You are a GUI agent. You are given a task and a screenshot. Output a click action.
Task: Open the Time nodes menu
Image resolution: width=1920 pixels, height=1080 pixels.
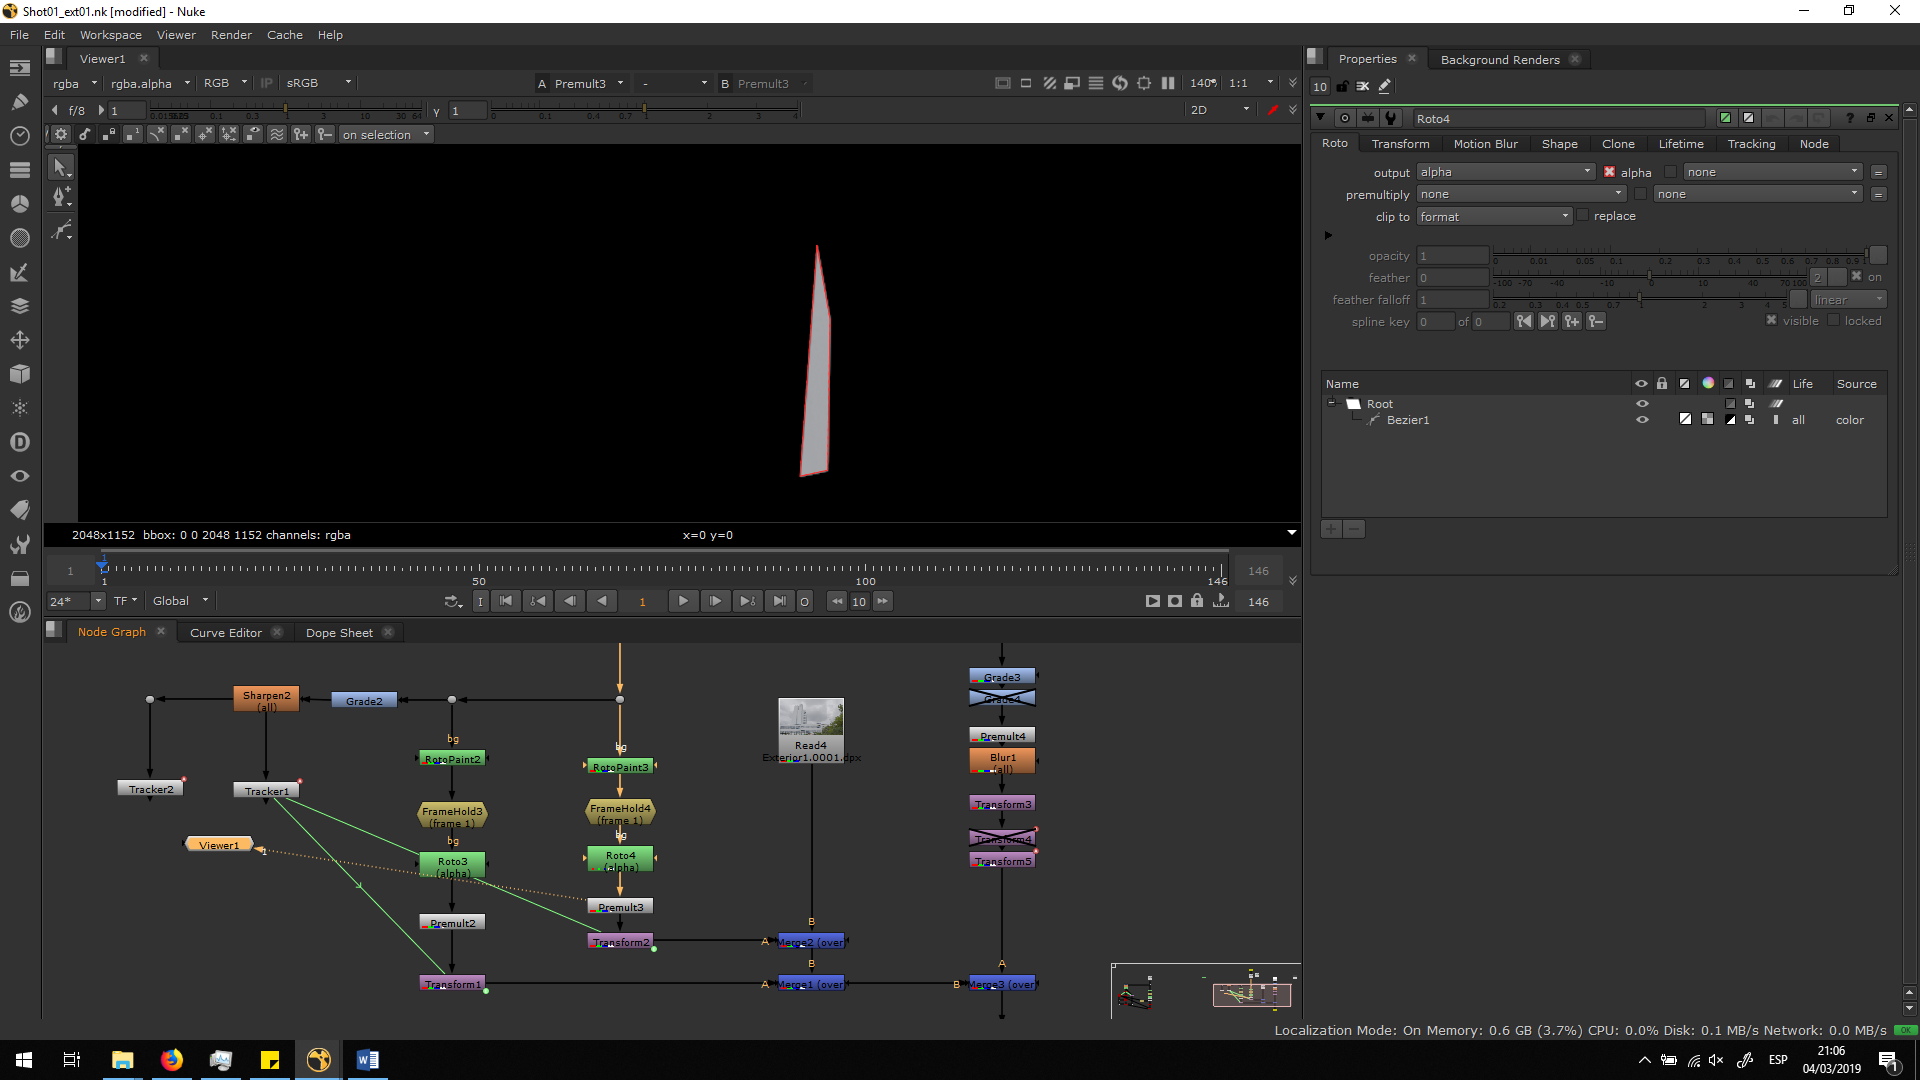(x=19, y=135)
